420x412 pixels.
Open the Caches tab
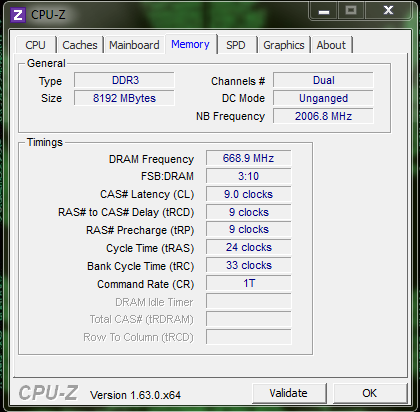[80, 45]
